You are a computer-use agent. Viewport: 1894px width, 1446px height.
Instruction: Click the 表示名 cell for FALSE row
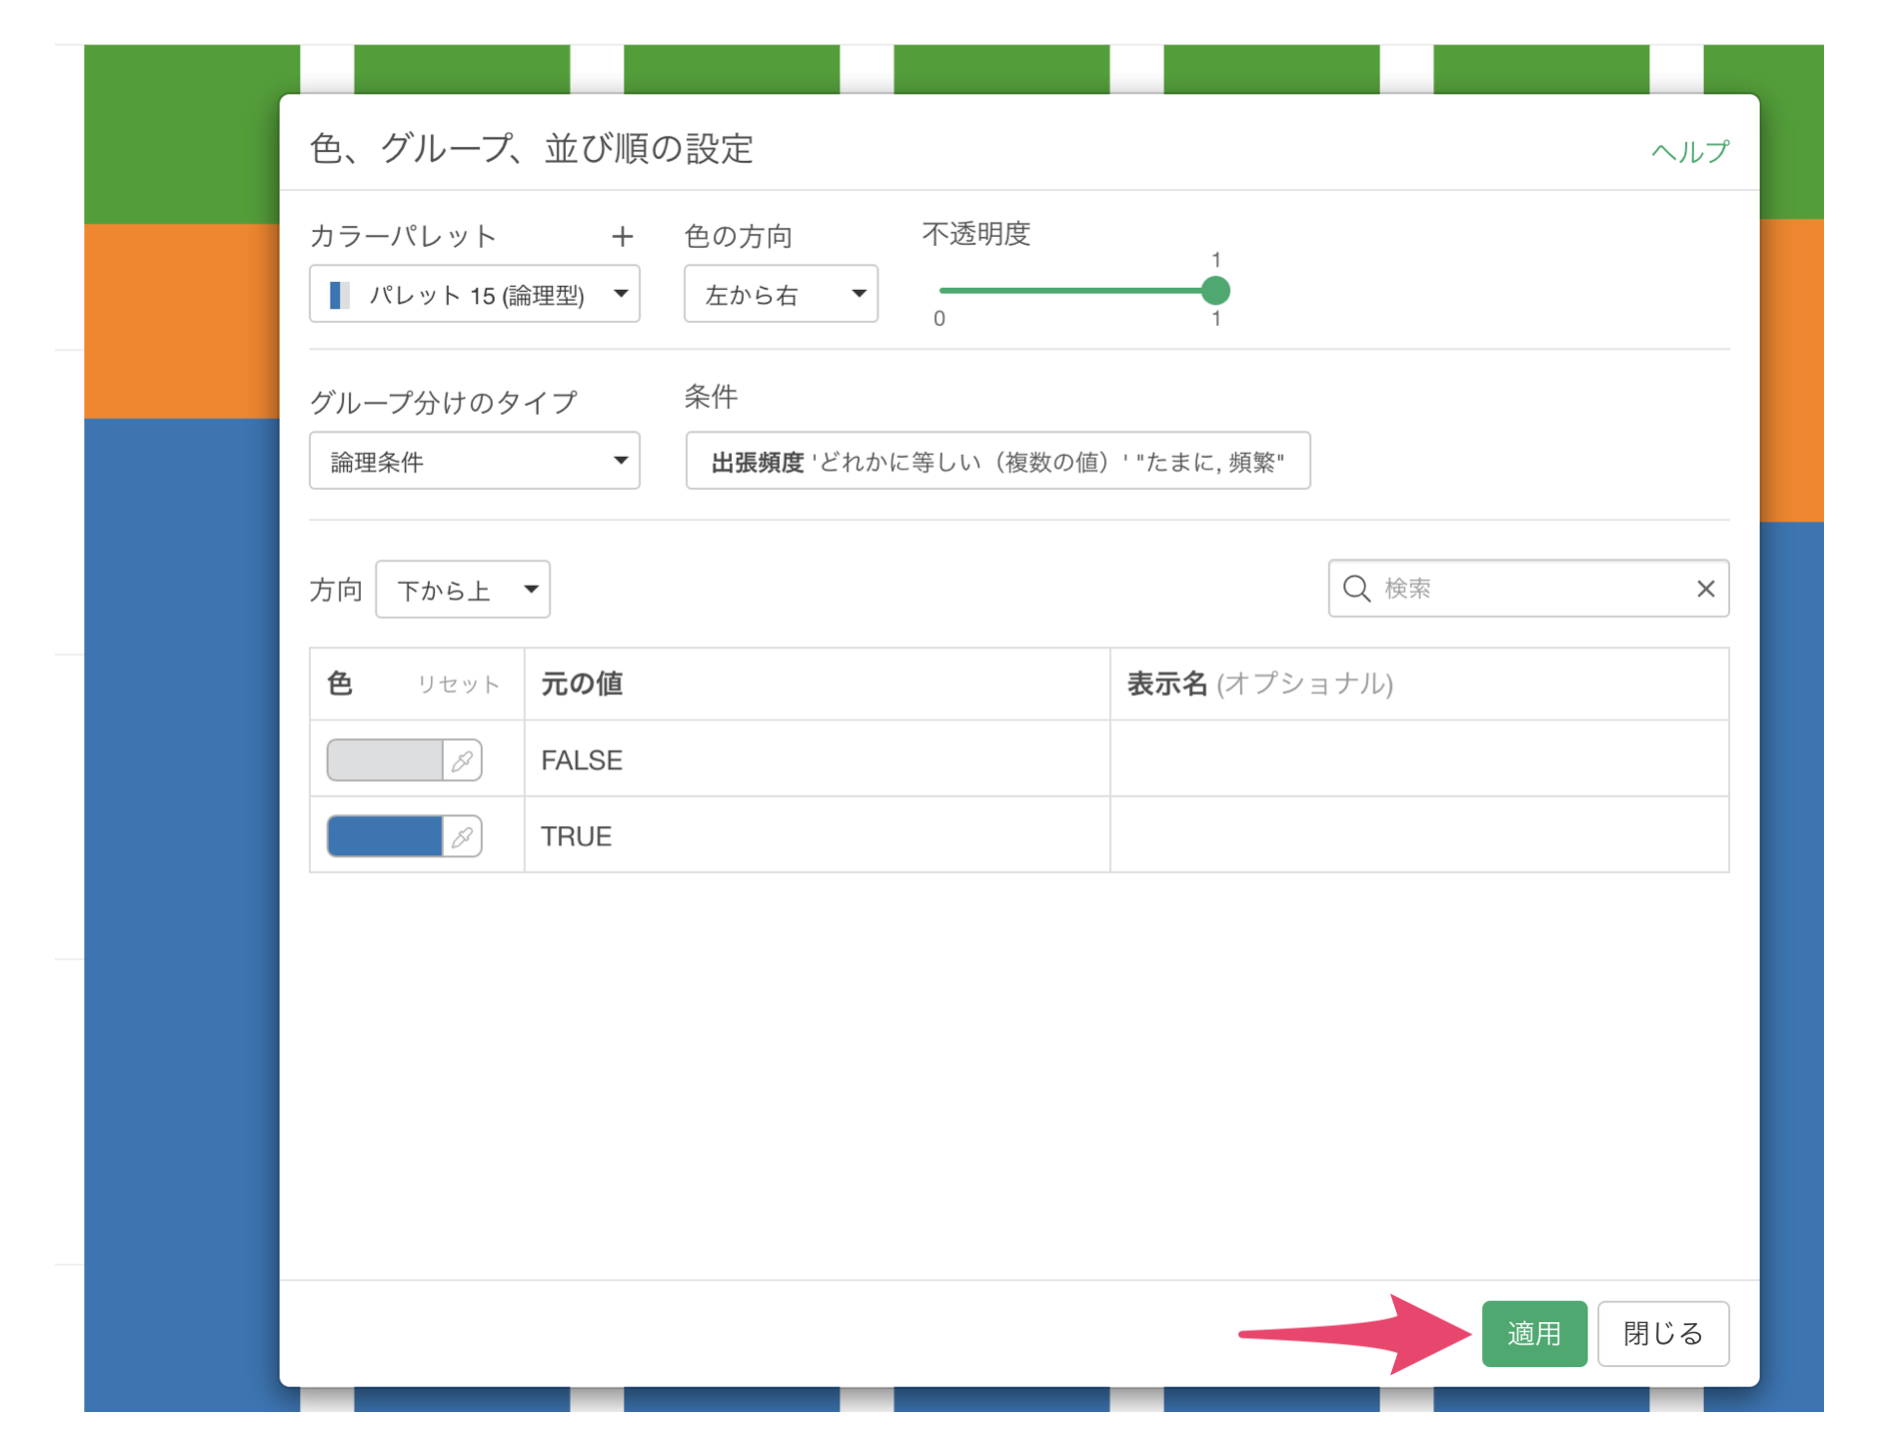pyautogui.click(x=1418, y=760)
